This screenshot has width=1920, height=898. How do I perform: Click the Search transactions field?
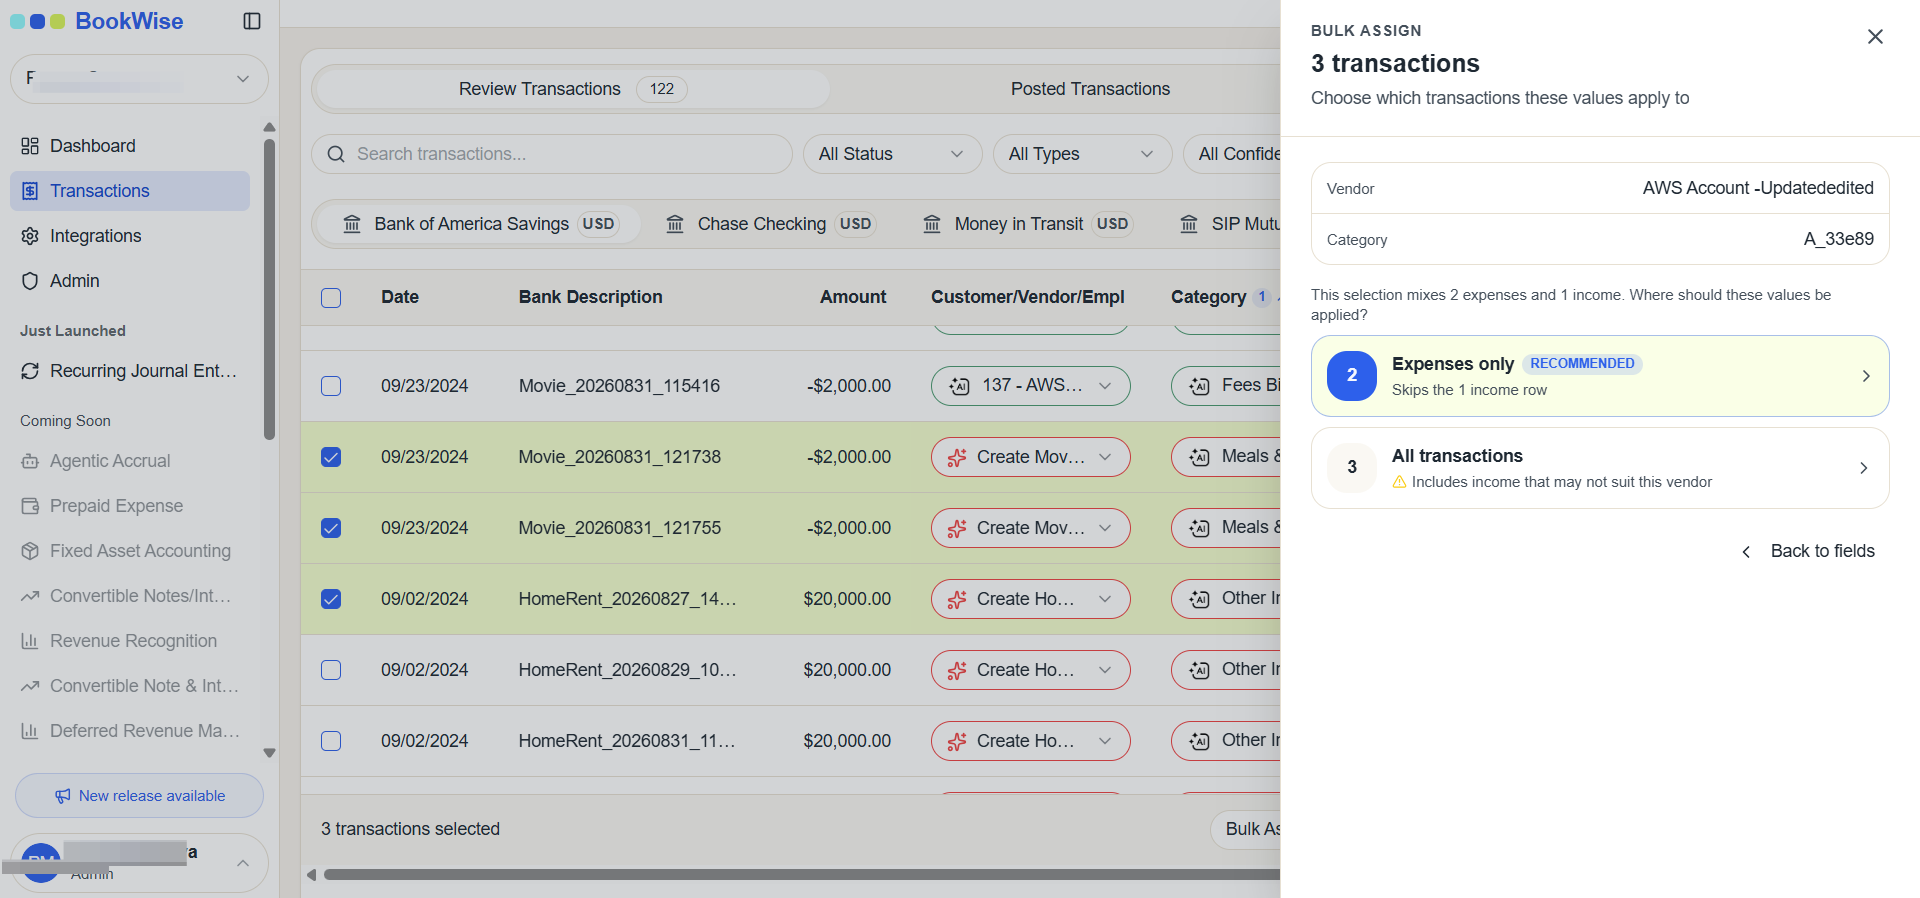[x=552, y=154]
